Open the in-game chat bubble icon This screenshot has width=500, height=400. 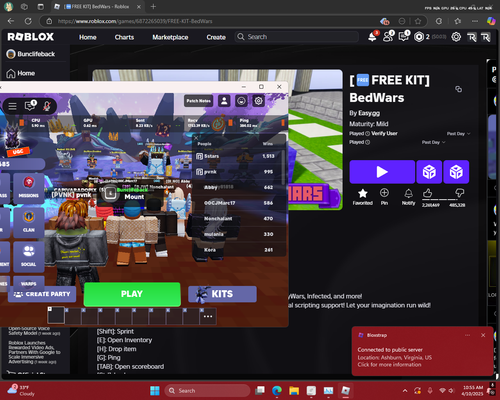pos(30,106)
